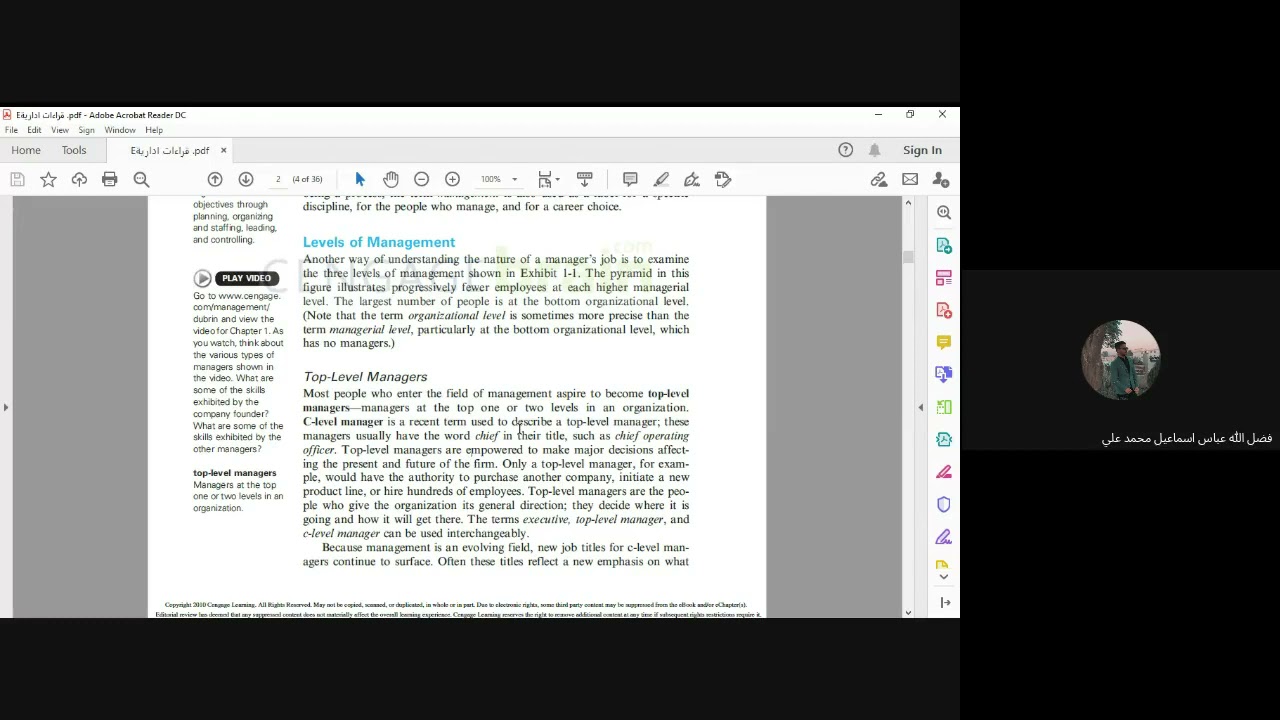Open the View menu
1280x720 pixels.
(60, 130)
